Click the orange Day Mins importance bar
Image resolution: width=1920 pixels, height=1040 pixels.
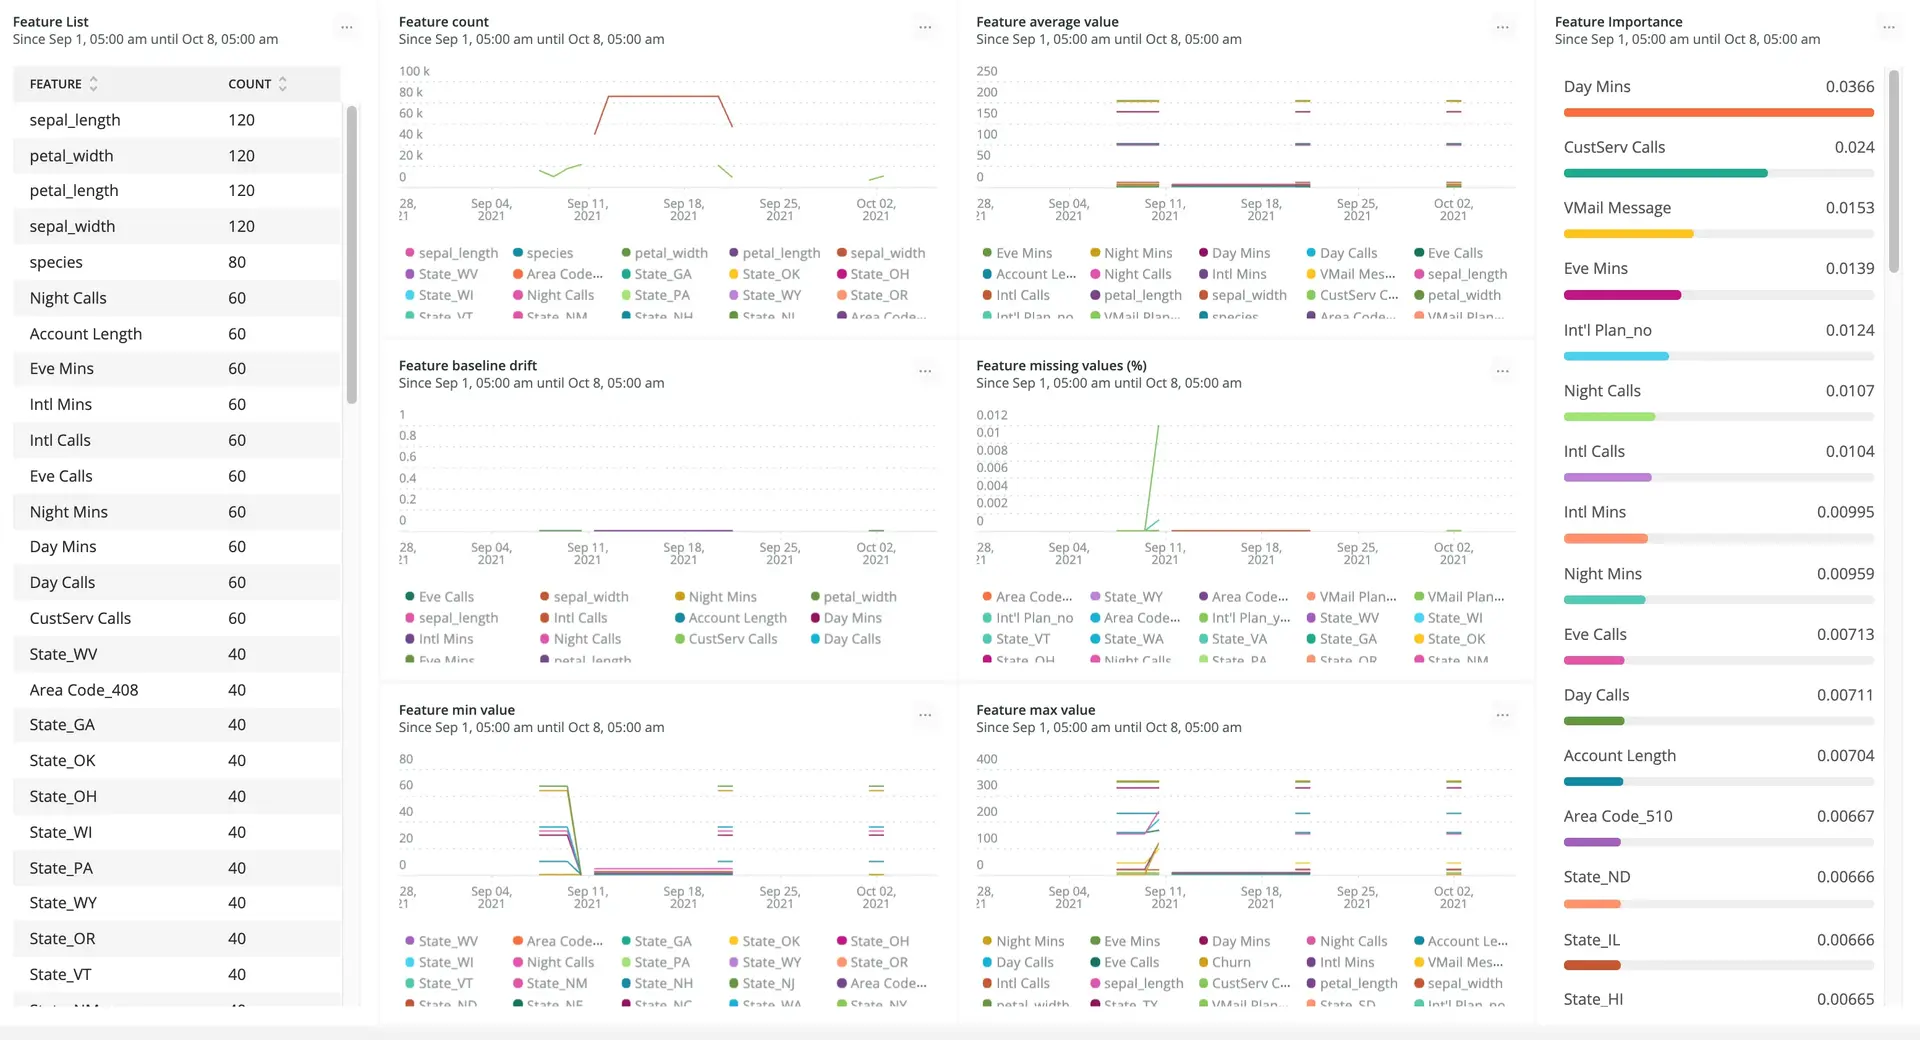coord(1718,113)
